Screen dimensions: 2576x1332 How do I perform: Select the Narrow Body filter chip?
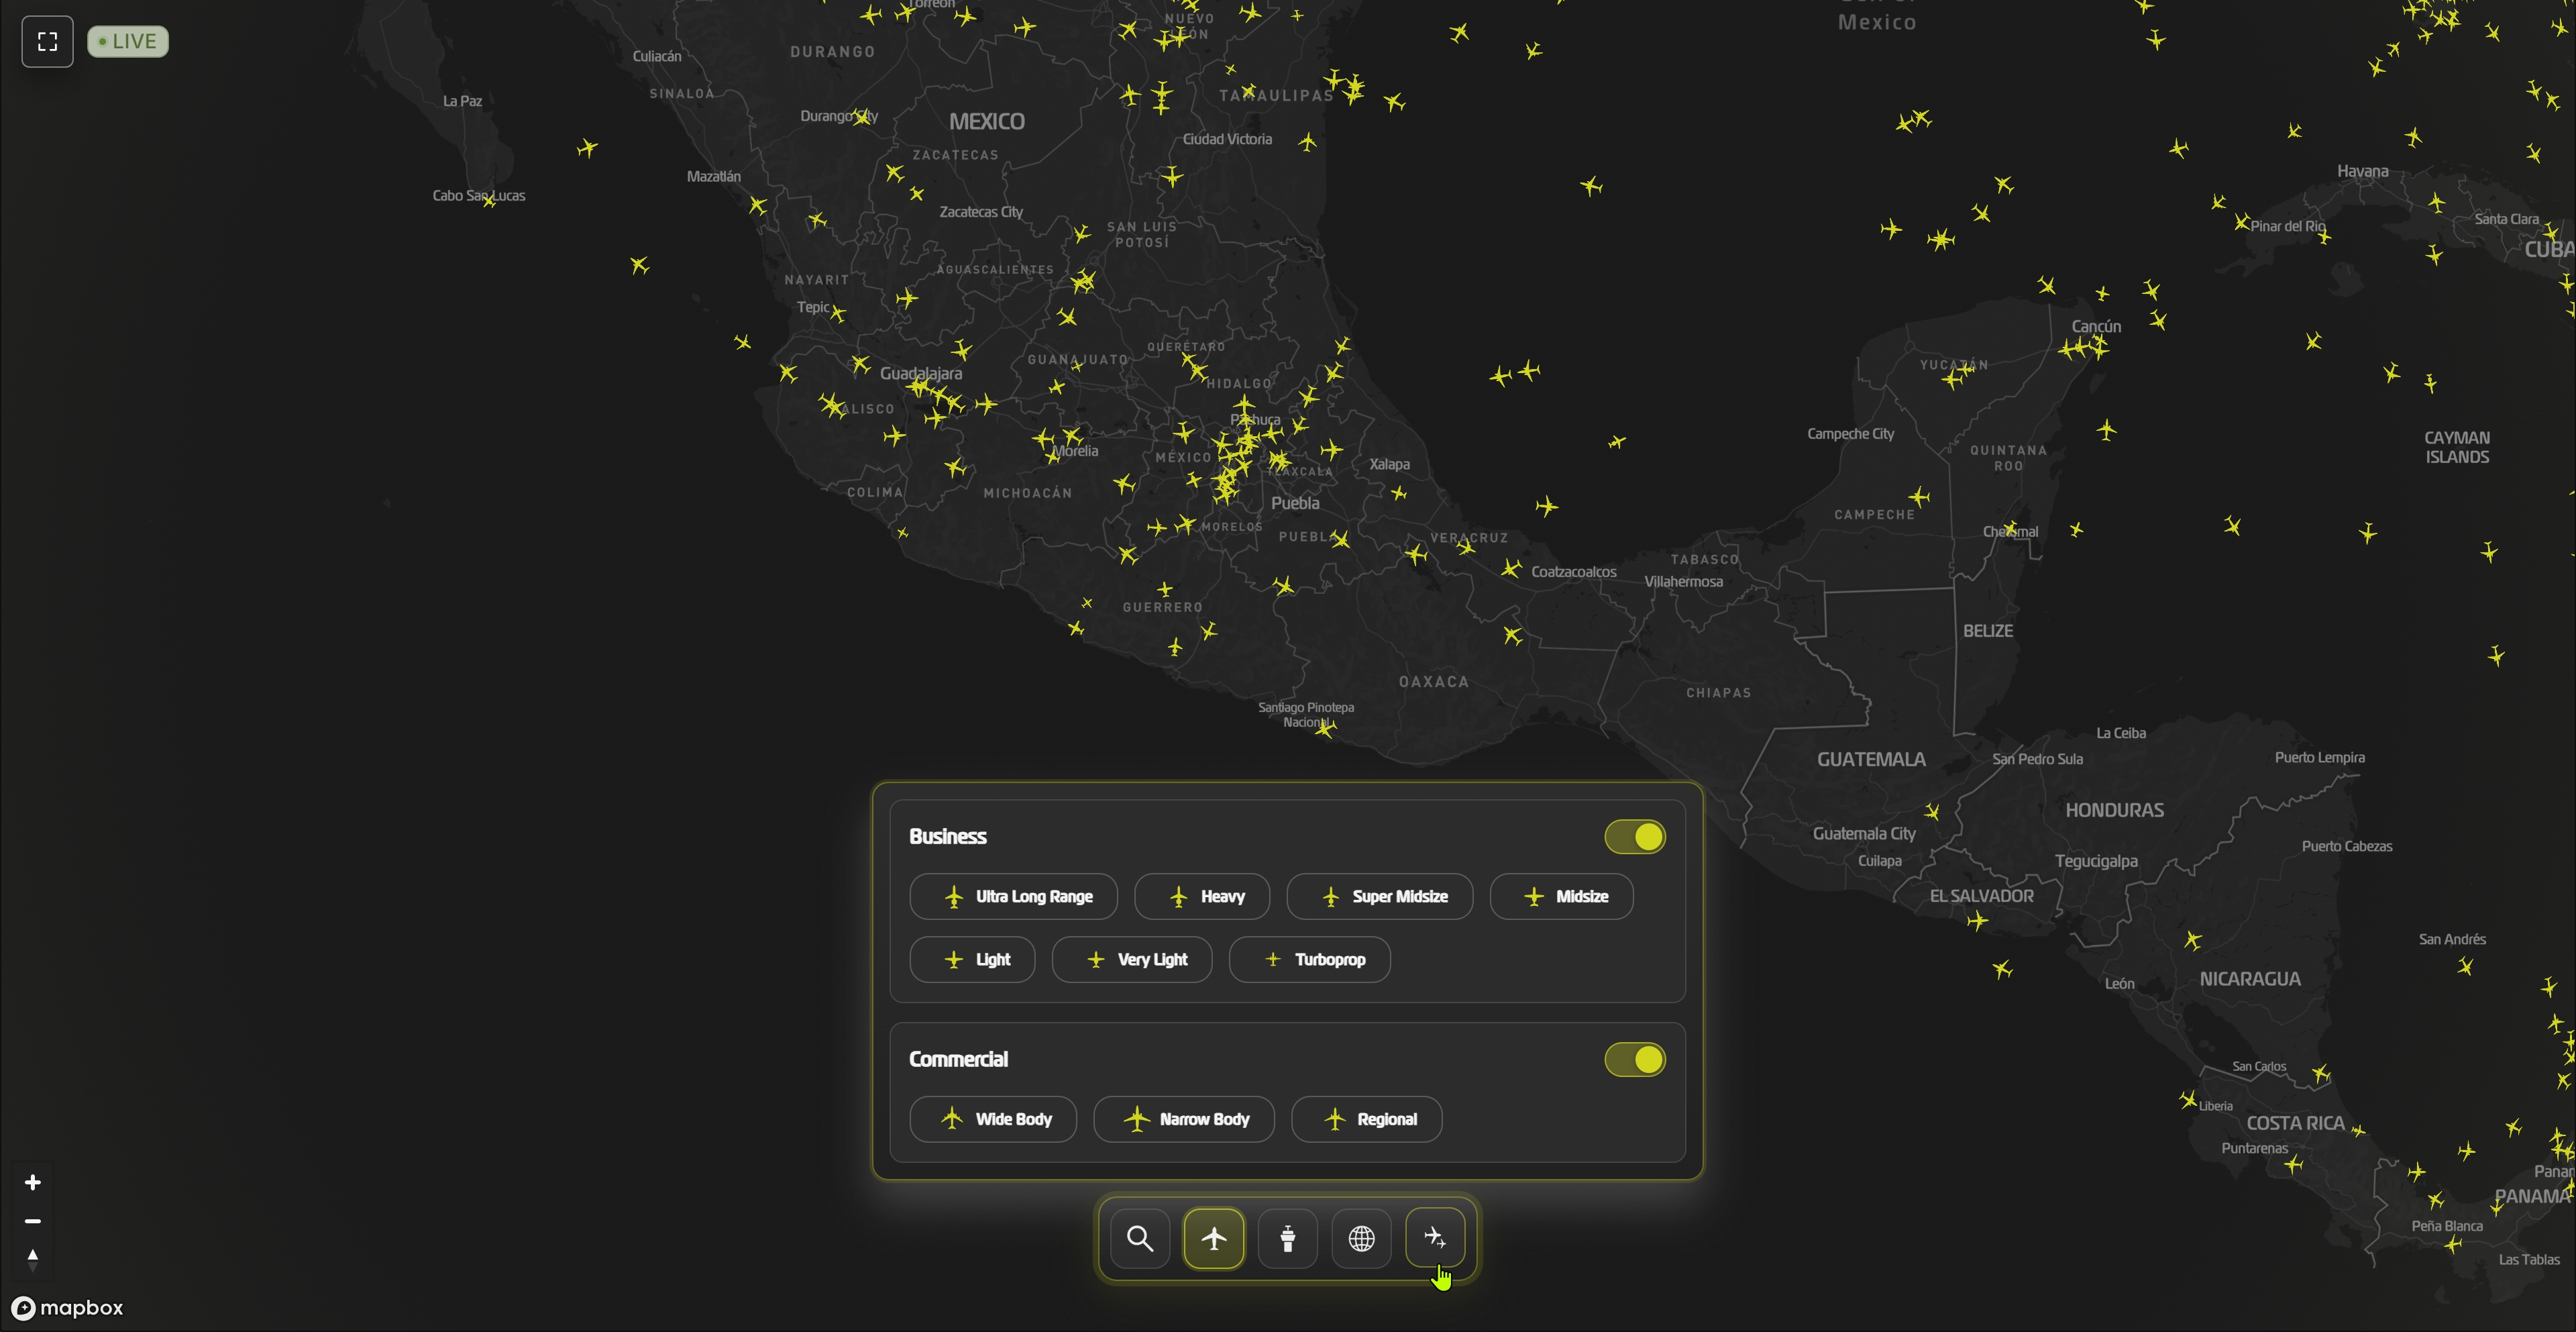1184,1119
